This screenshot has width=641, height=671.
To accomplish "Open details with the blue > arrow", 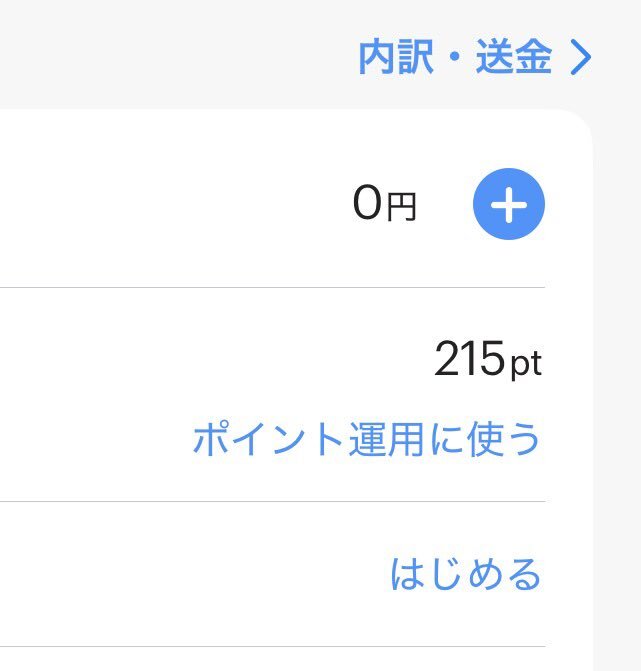I will pyautogui.click(x=581, y=57).
